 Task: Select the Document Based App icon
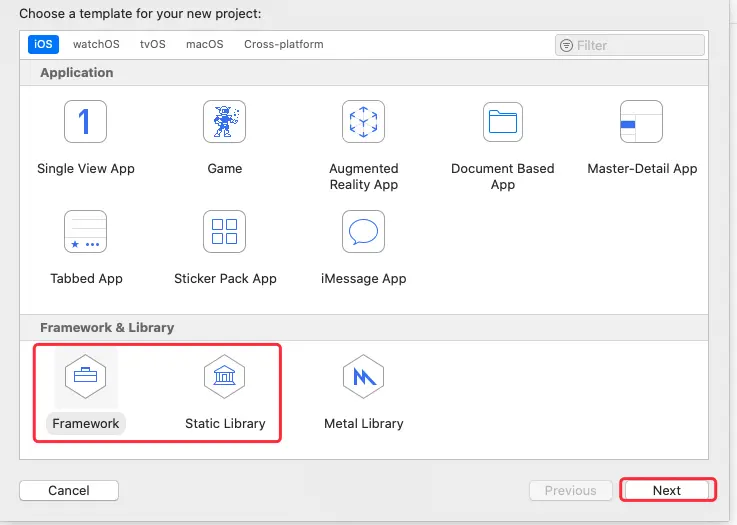coord(502,122)
